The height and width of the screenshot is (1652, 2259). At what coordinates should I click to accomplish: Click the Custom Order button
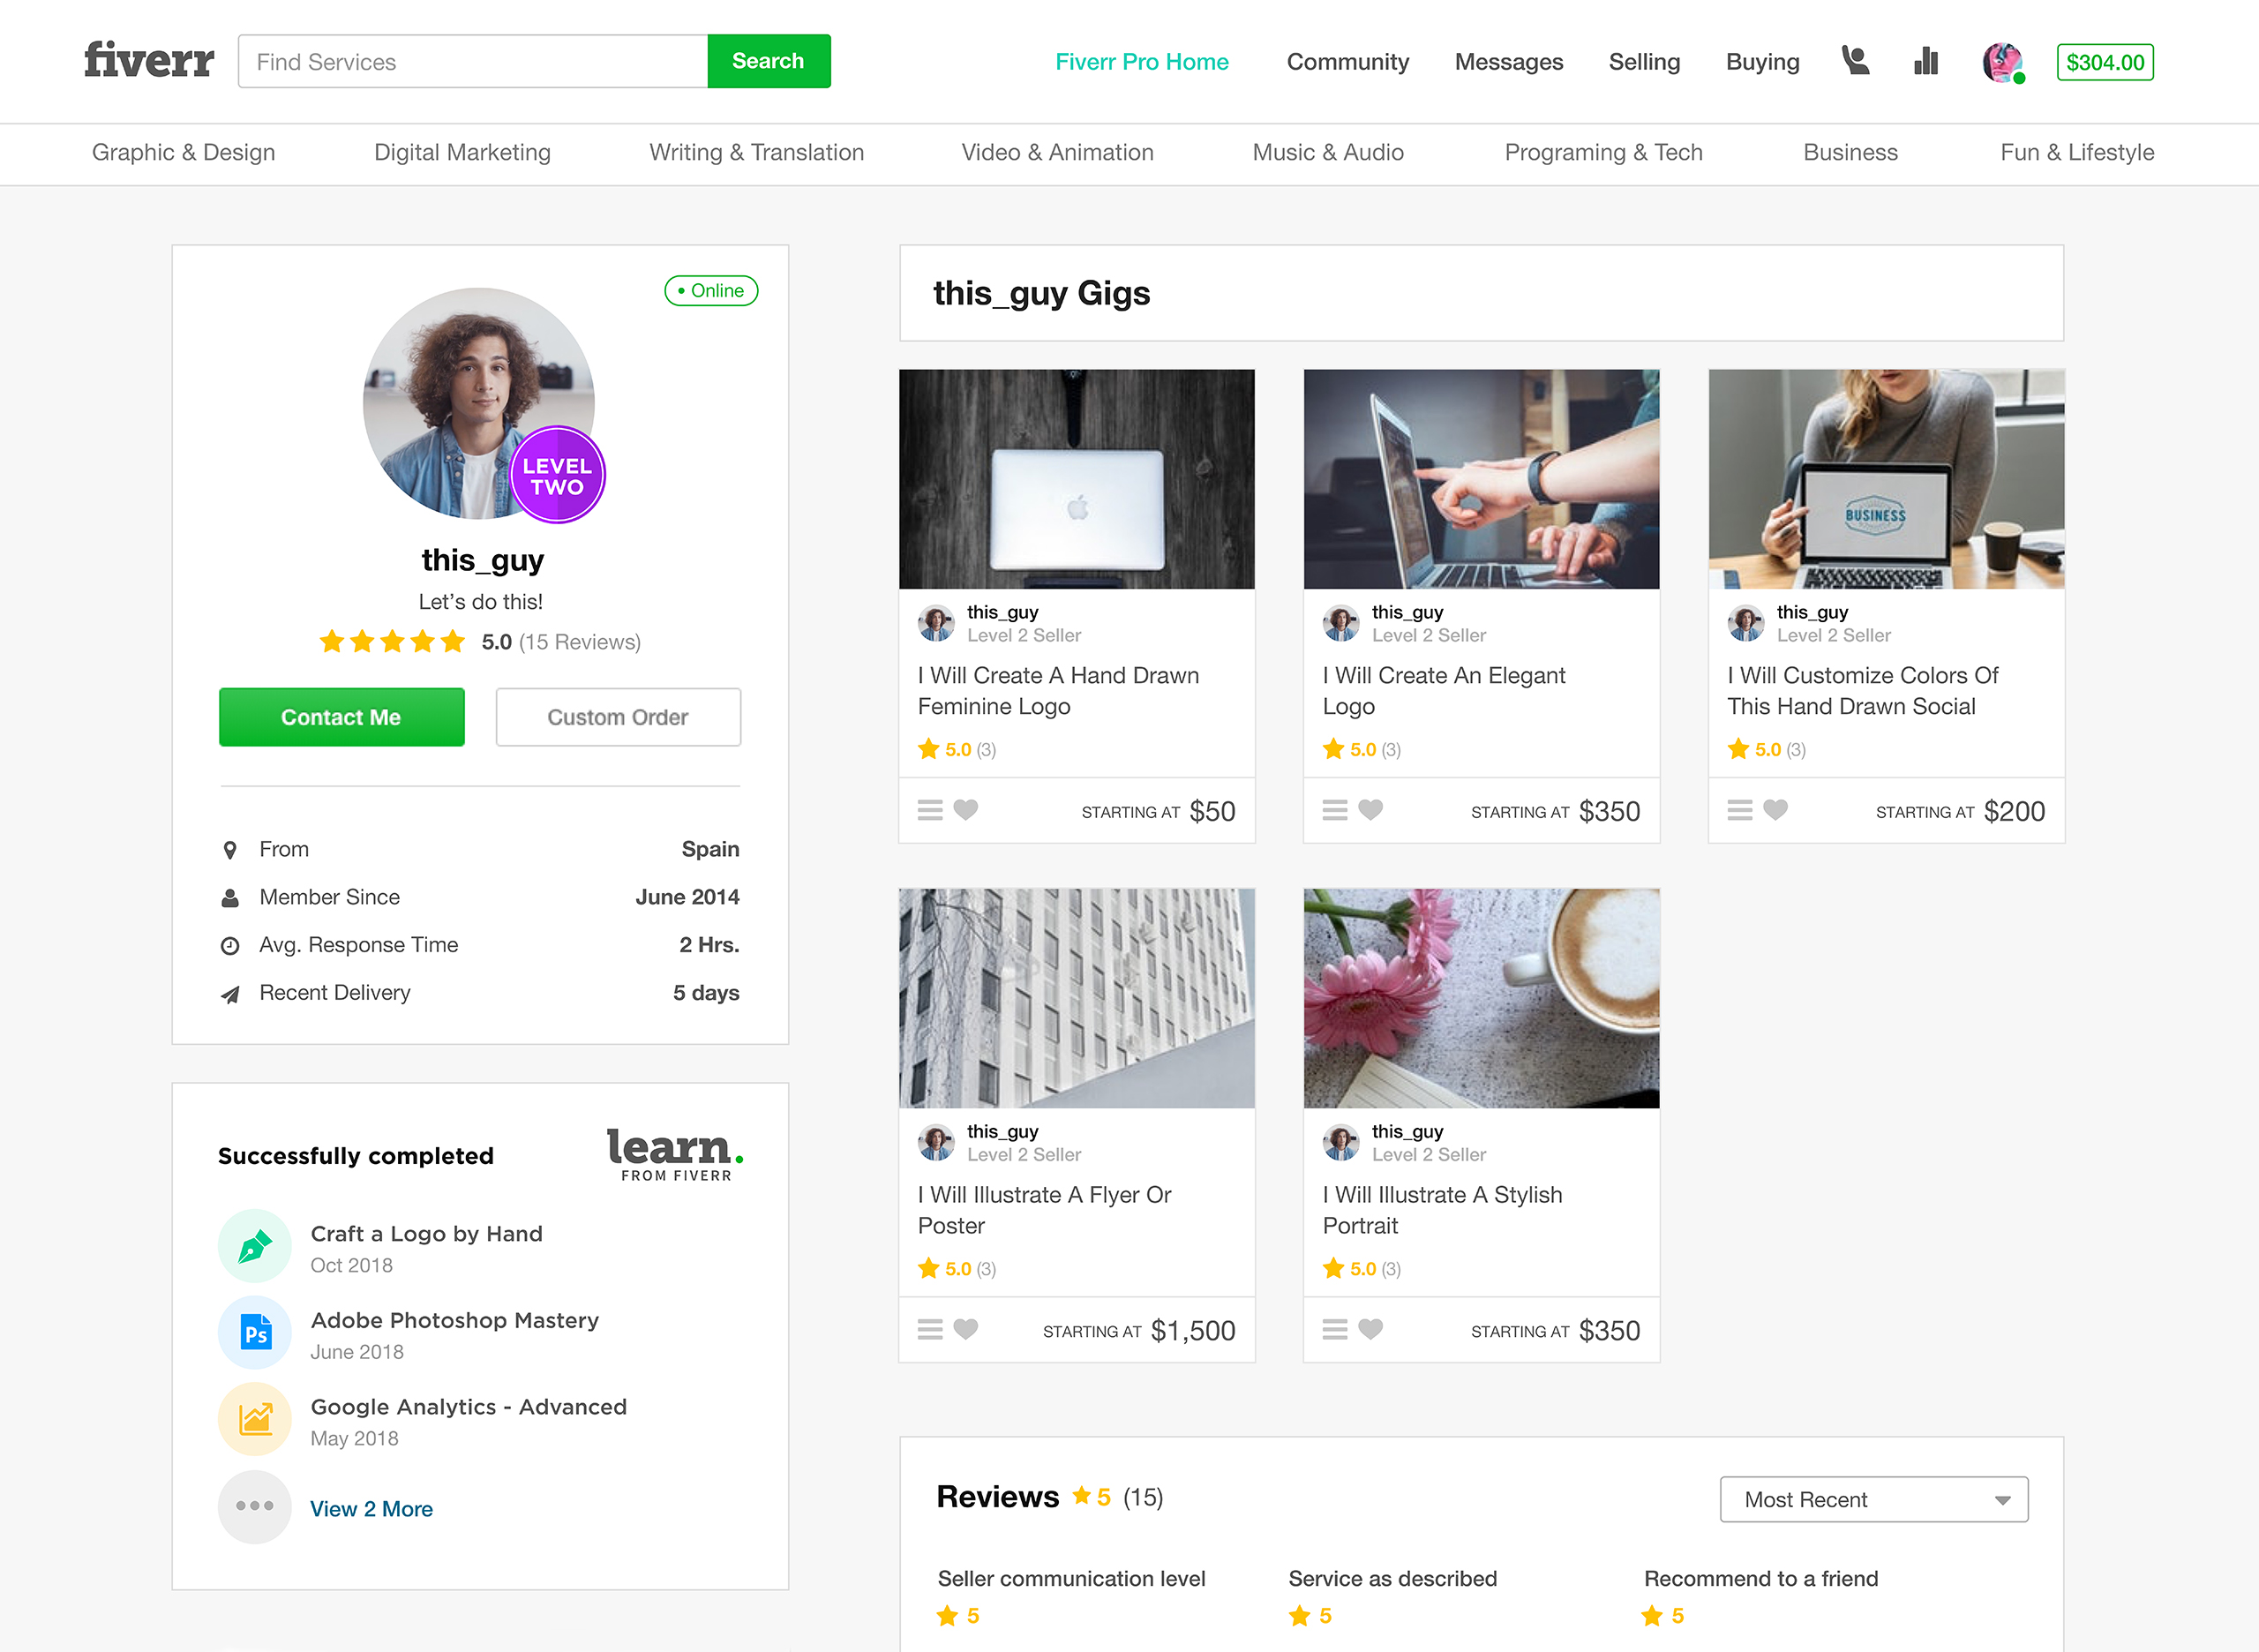(x=617, y=717)
